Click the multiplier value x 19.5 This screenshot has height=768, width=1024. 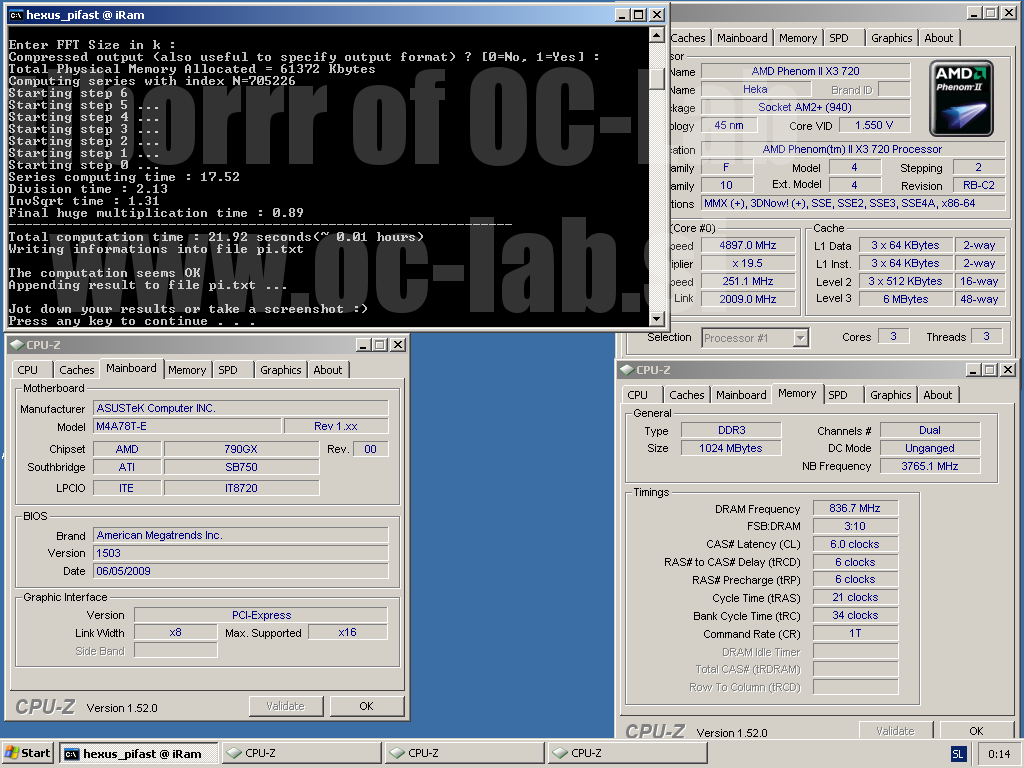748,263
